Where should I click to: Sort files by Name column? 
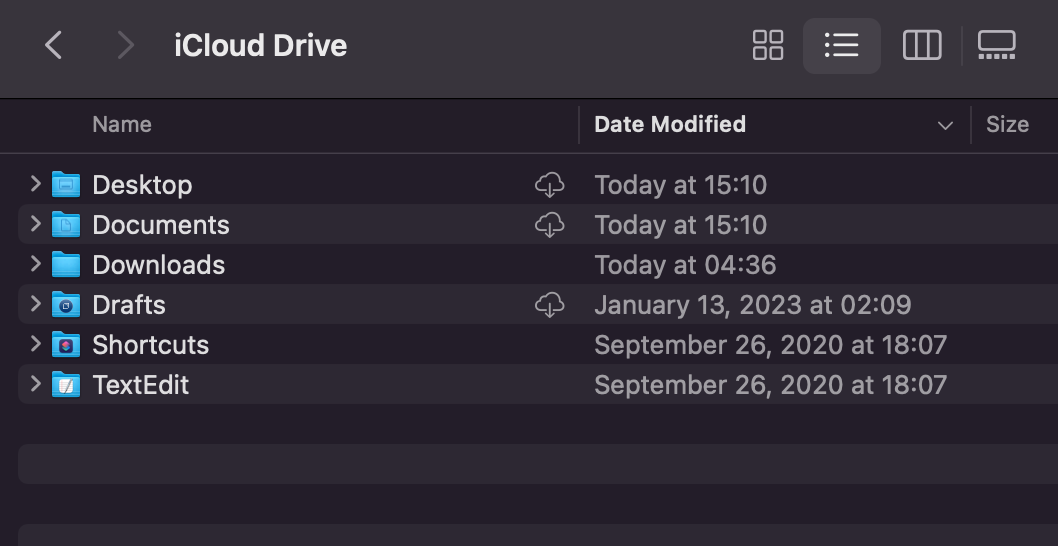[x=122, y=125]
